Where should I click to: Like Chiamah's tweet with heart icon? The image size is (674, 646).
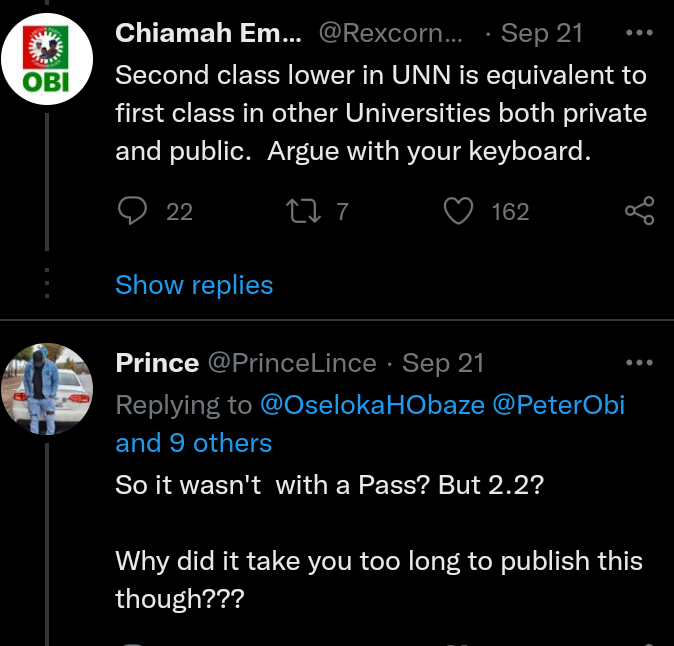[x=458, y=211]
